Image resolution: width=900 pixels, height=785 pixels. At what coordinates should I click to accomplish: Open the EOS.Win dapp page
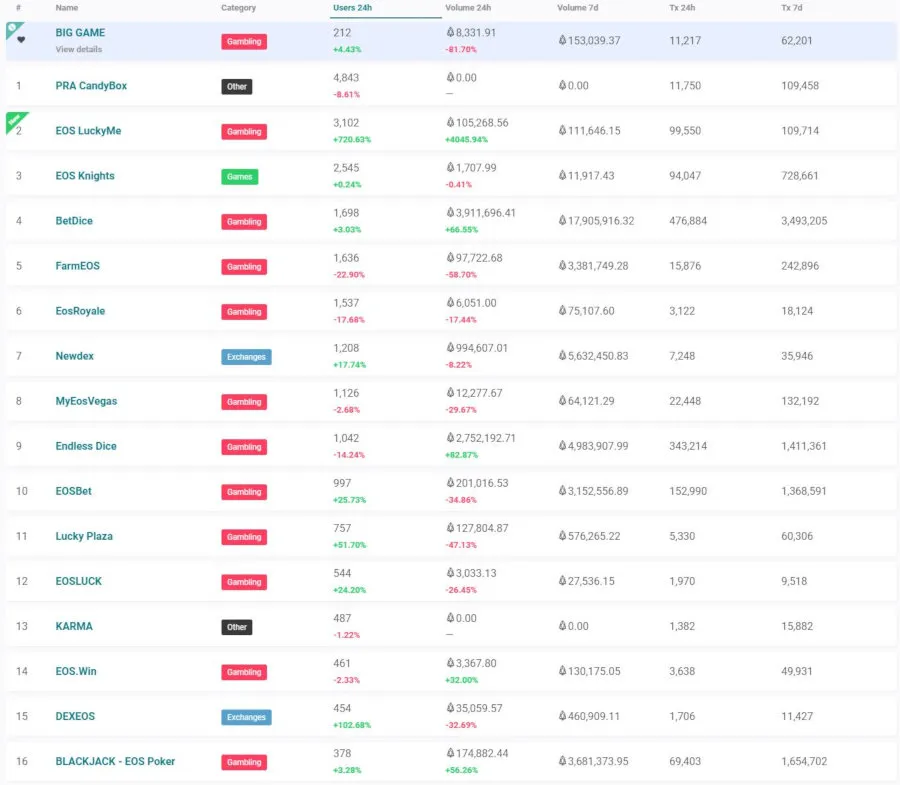(x=76, y=671)
